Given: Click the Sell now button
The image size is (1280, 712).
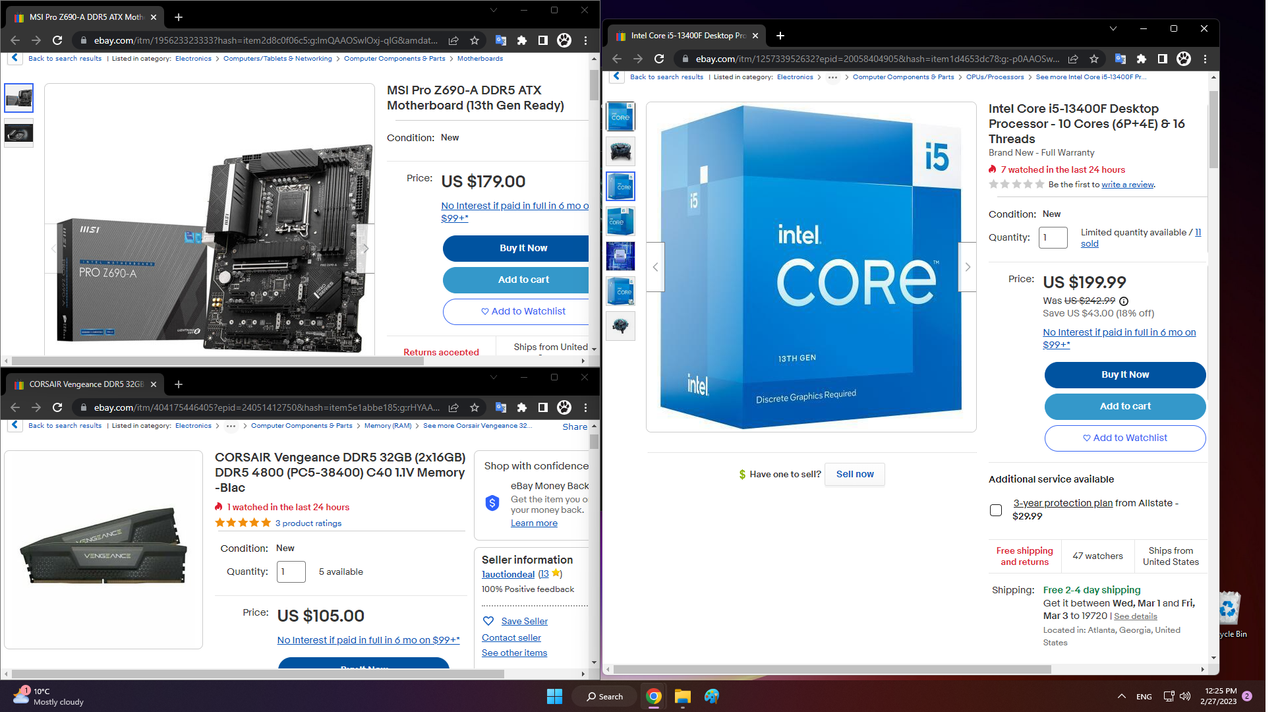Looking at the screenshot, I should click(855, 474).
